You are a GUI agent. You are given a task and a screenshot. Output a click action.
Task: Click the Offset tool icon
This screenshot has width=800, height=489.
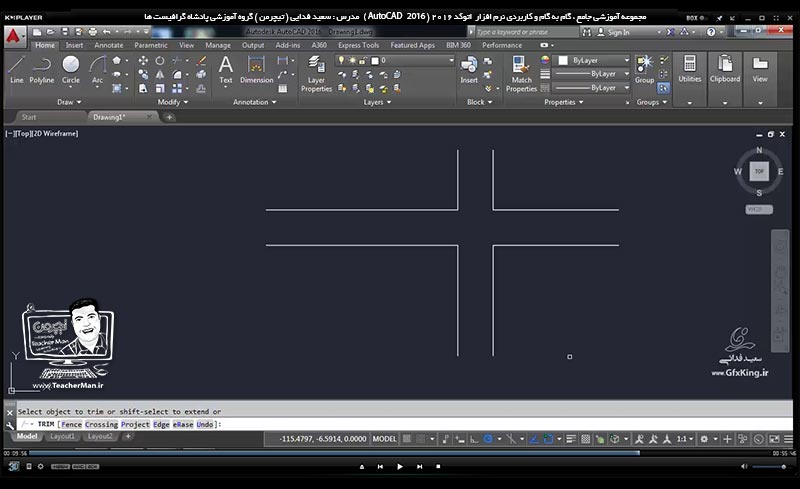[202, 88]
